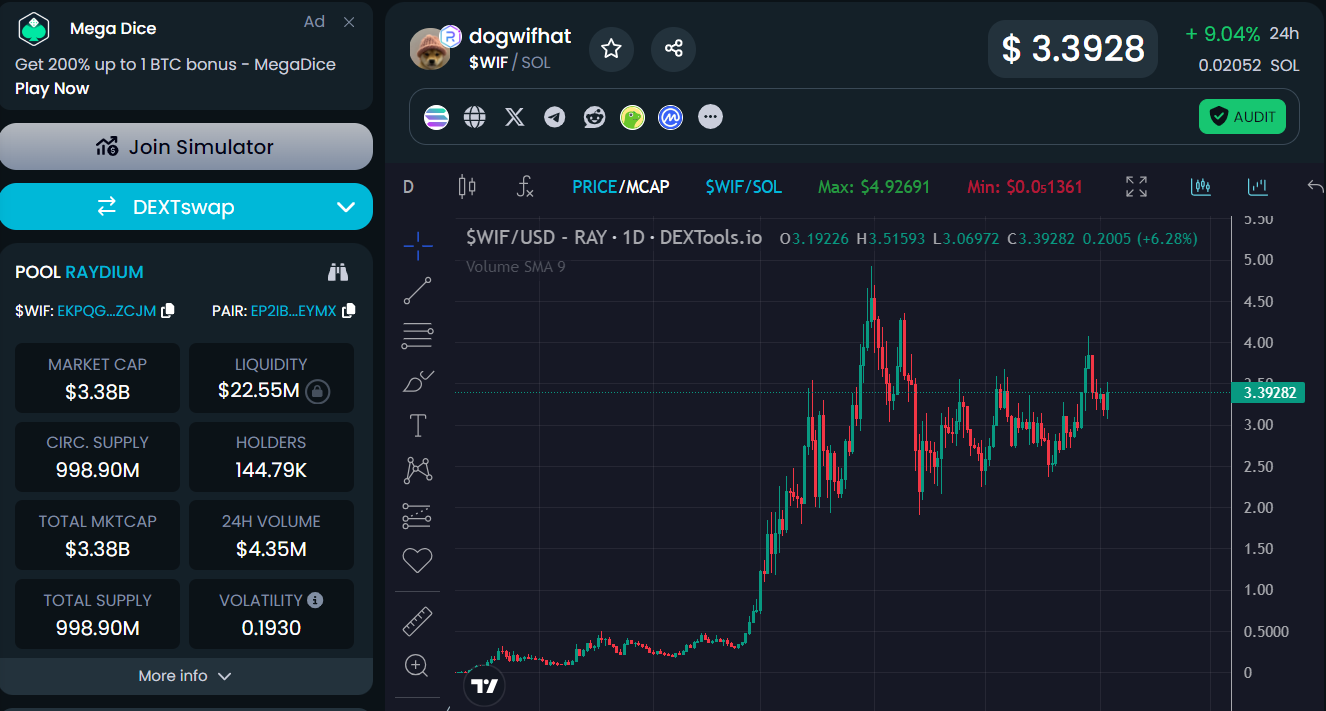Viewport: 1326px width, 711px height.
Task: Open the project website globe icon
Action: coord(475,117)
